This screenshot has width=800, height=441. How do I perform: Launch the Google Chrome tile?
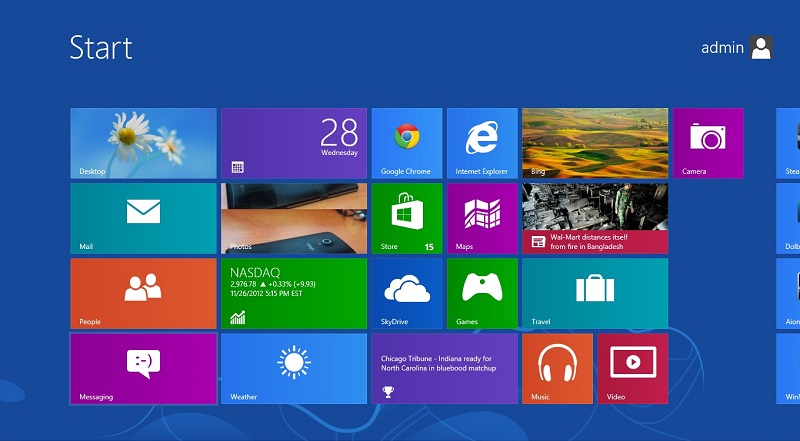coord(407,143)
